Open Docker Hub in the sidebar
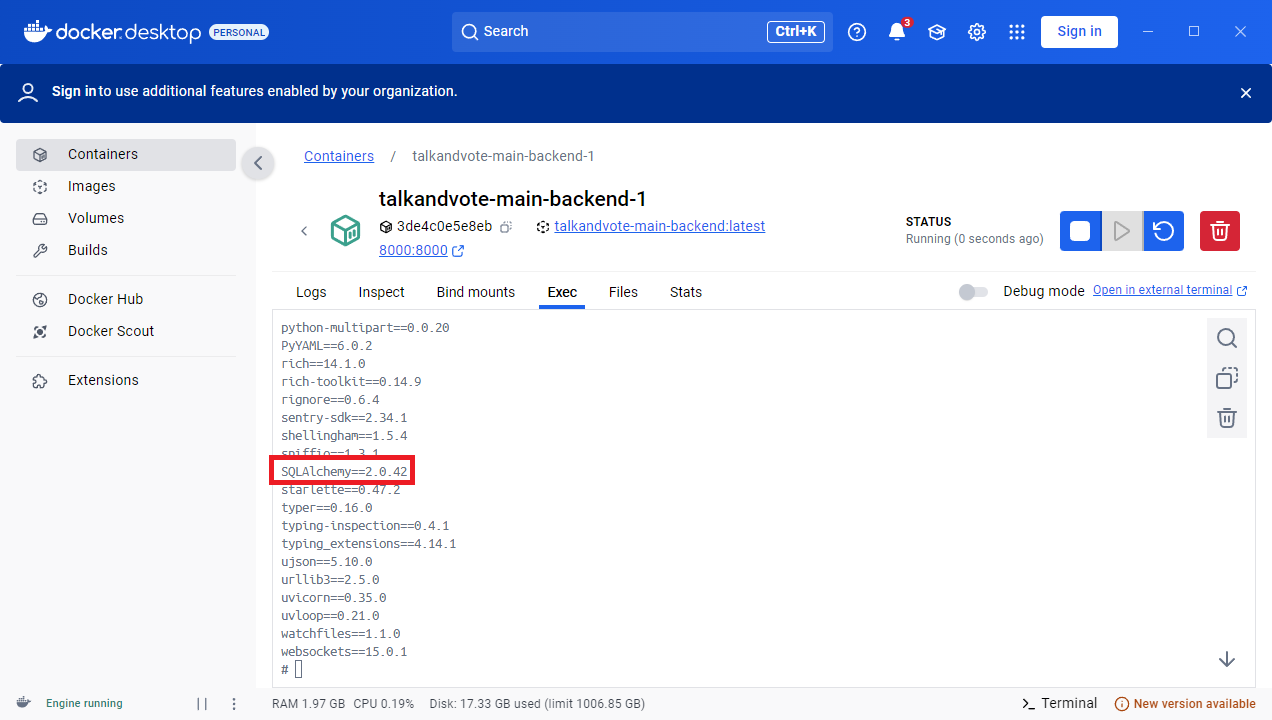 [x=126, y=299]
